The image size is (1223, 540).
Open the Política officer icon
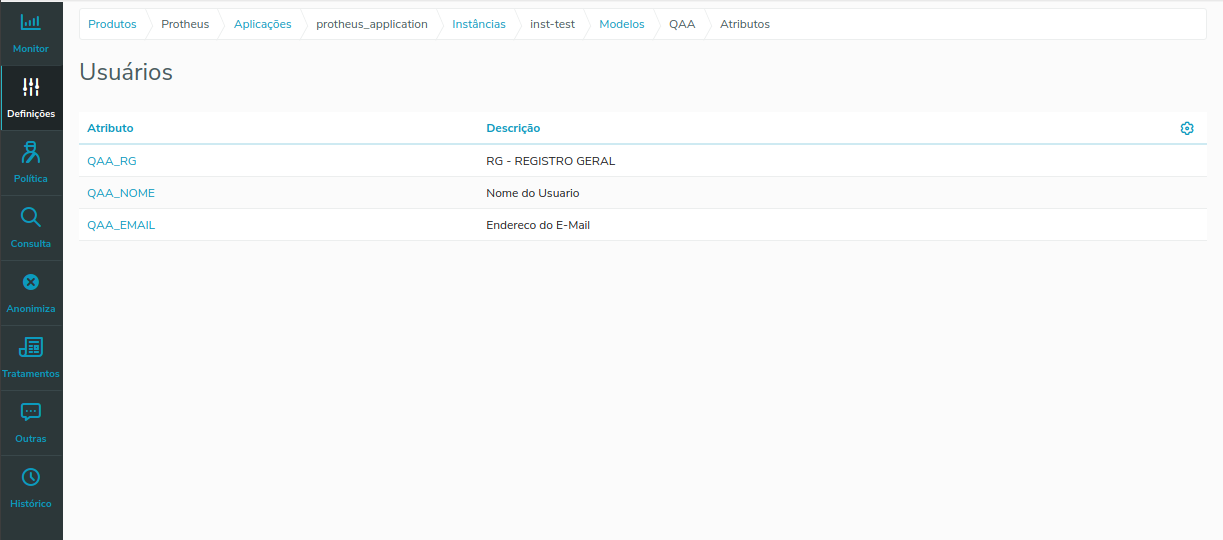[x=31, y=152]
